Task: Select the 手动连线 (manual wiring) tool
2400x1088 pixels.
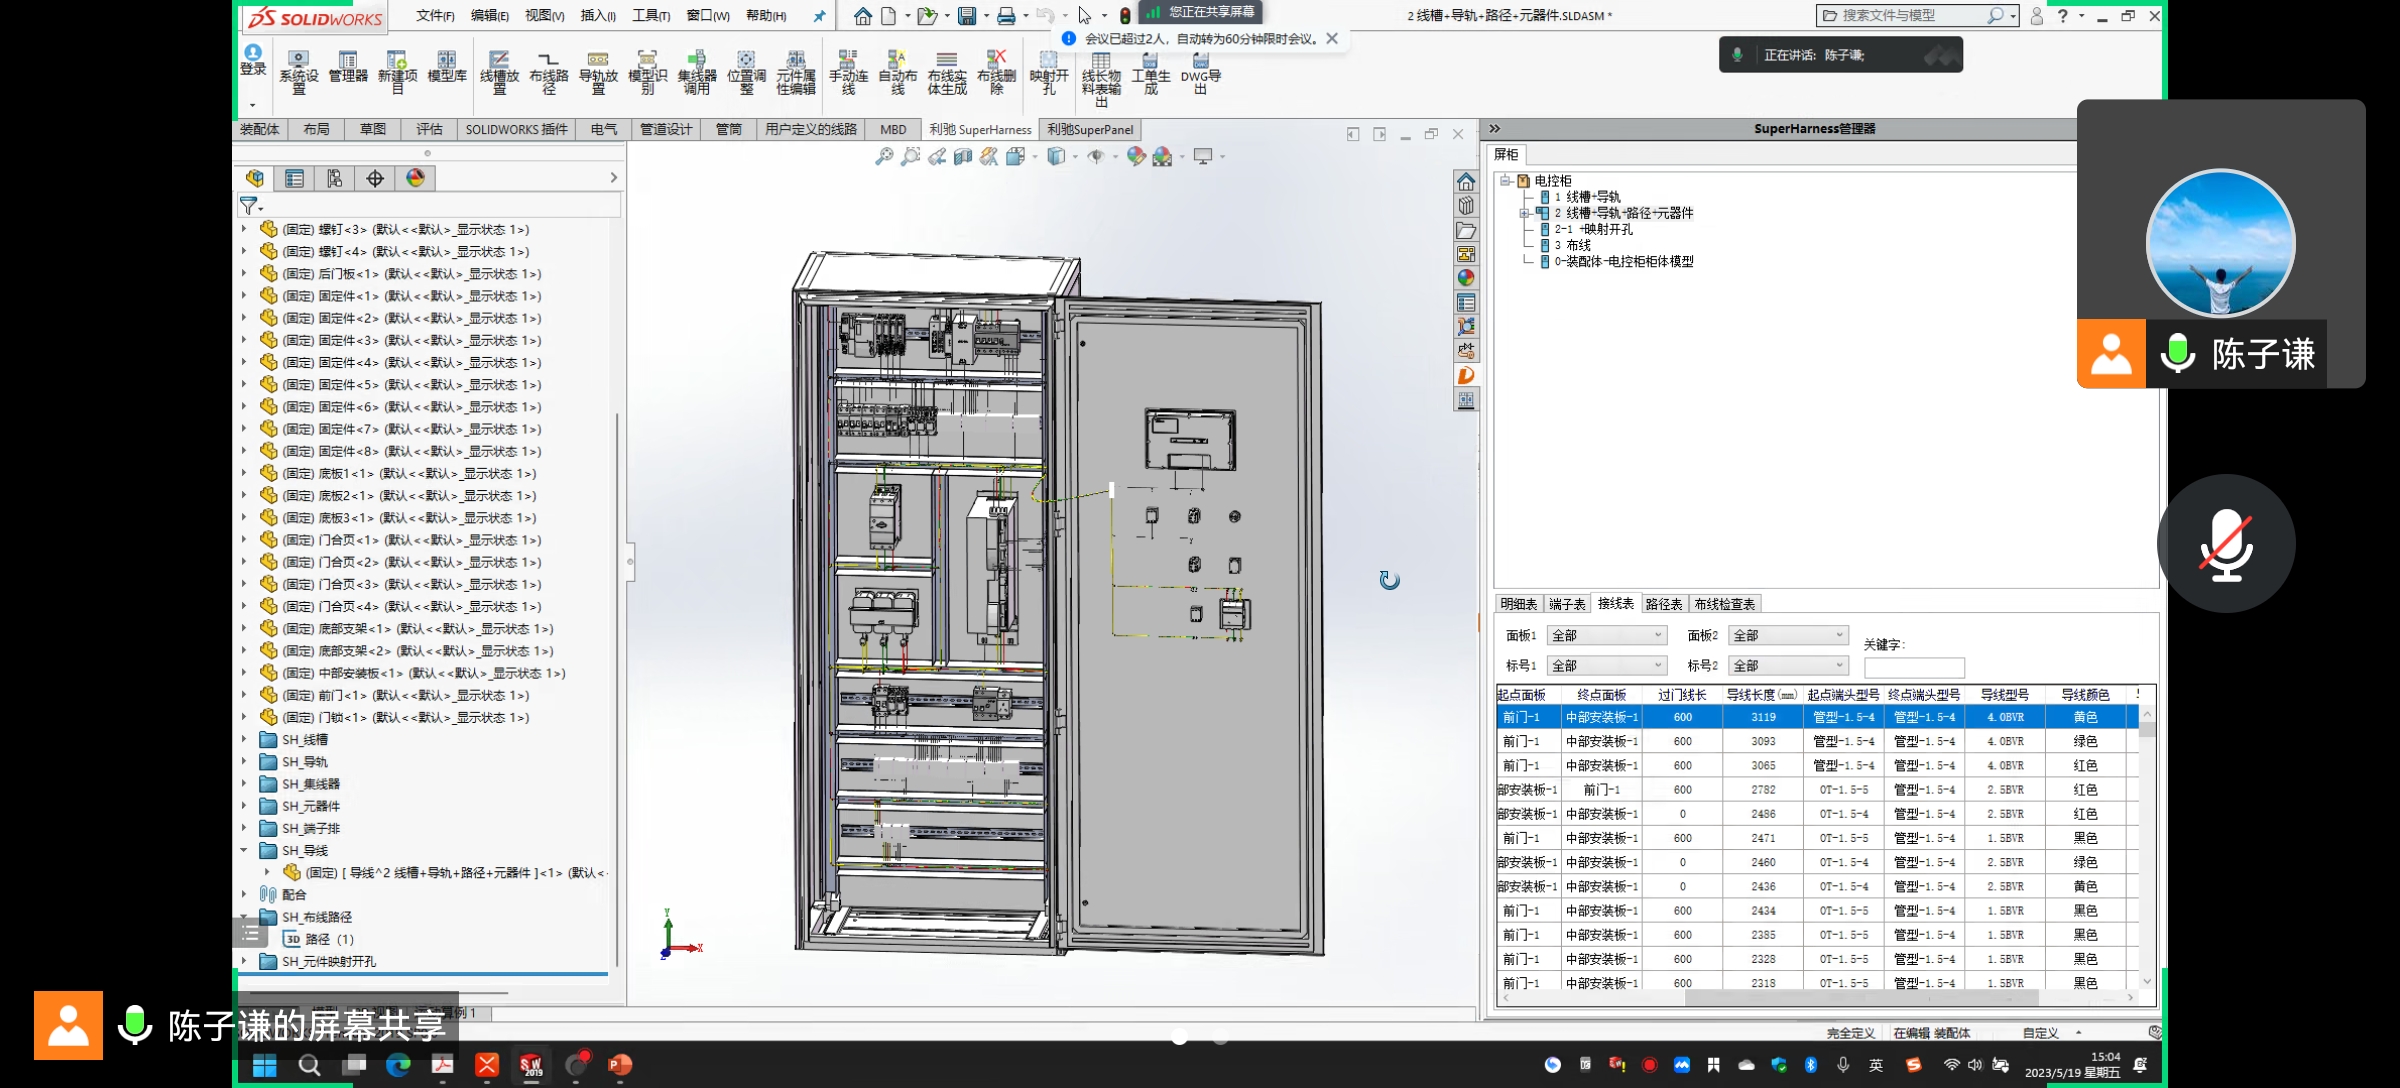Action: click(x=847, y=70)
